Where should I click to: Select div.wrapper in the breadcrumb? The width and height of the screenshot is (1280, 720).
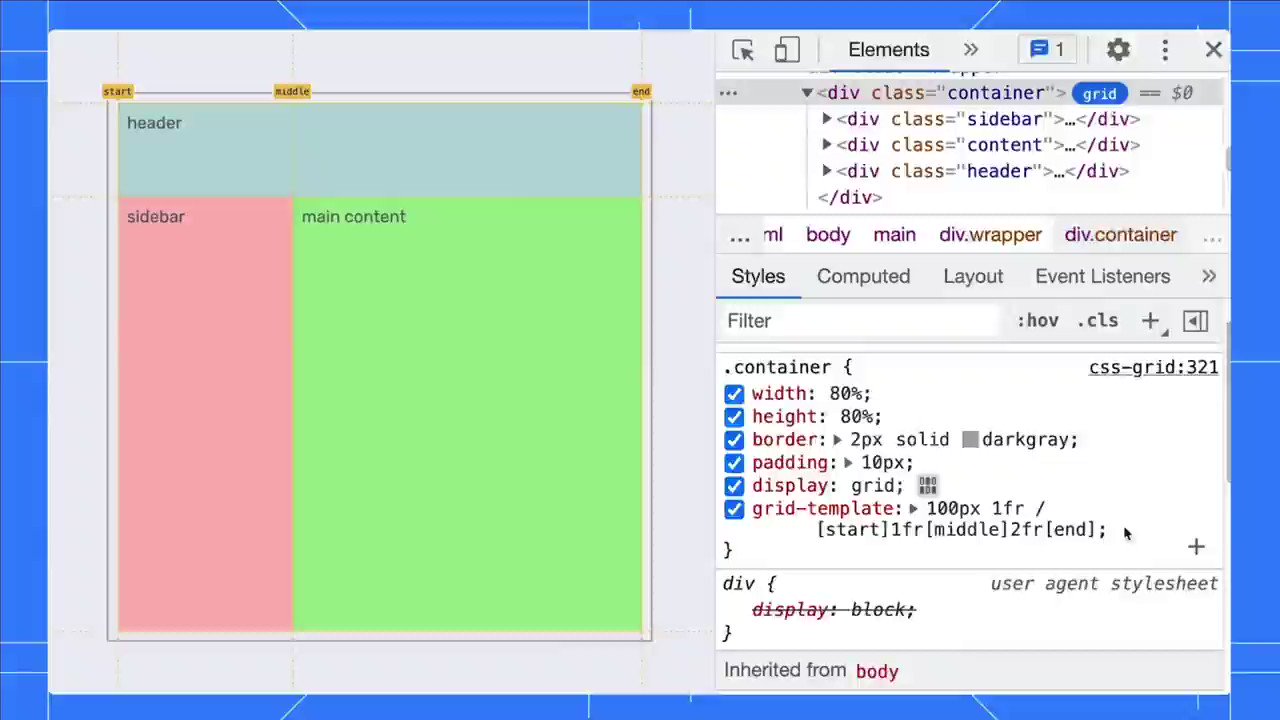pyautogui.click(x=990, y=235)
